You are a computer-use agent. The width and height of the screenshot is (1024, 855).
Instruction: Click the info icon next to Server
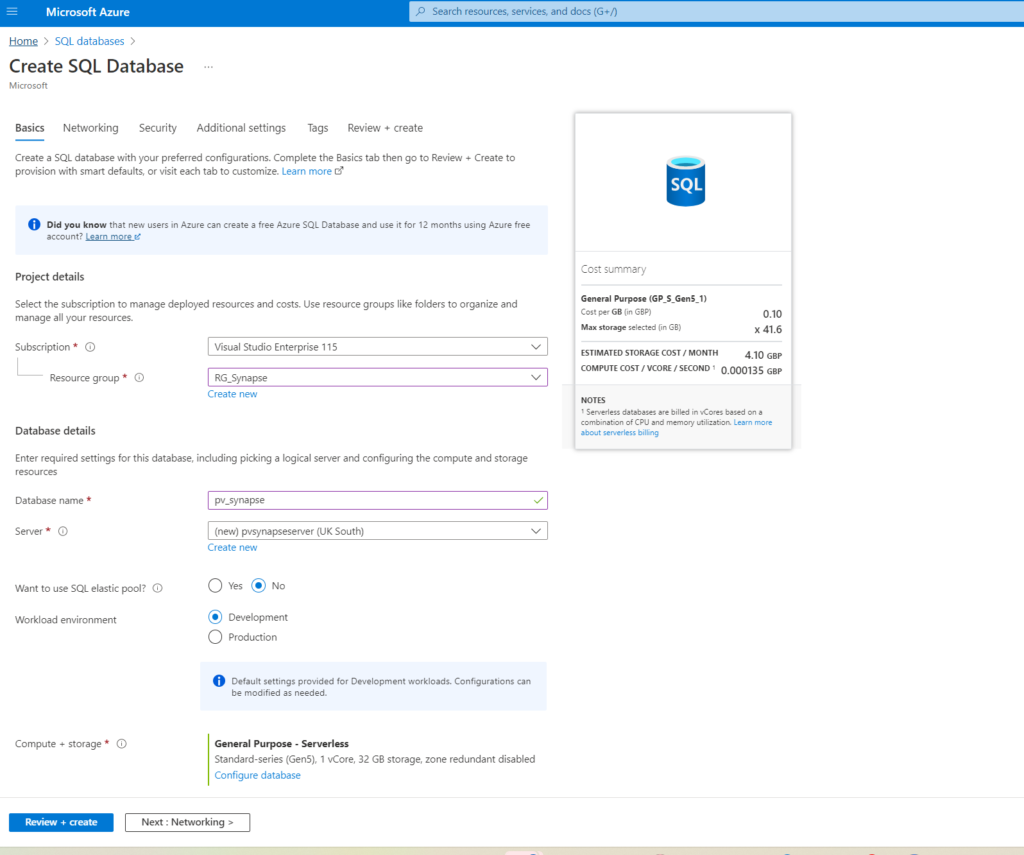click(63, 531)
